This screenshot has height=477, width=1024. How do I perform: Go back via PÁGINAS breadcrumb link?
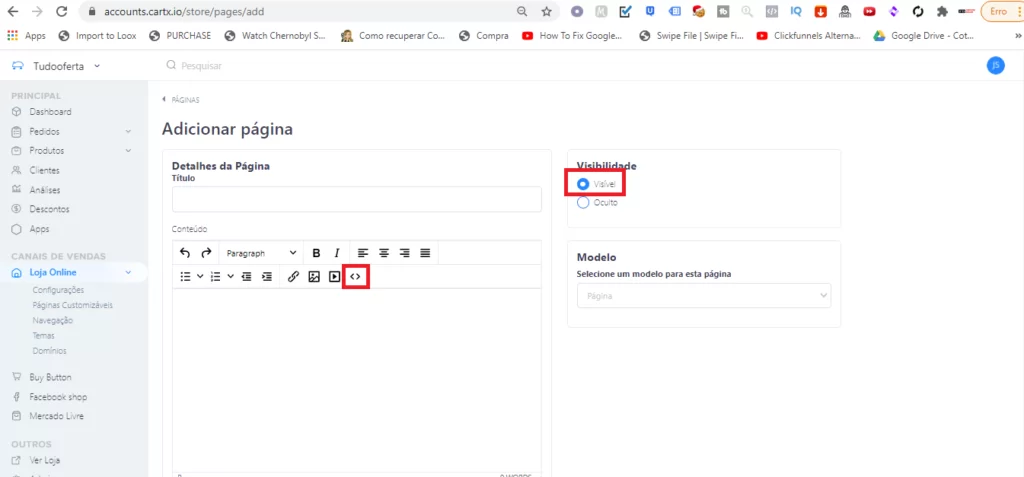pos(184,100)
